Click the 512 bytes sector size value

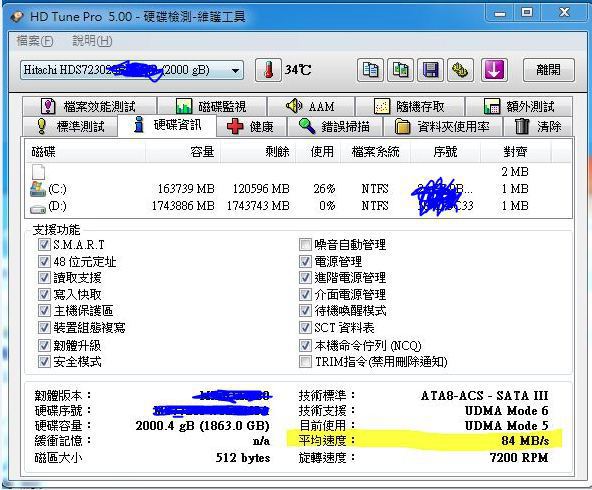(243, 458)
